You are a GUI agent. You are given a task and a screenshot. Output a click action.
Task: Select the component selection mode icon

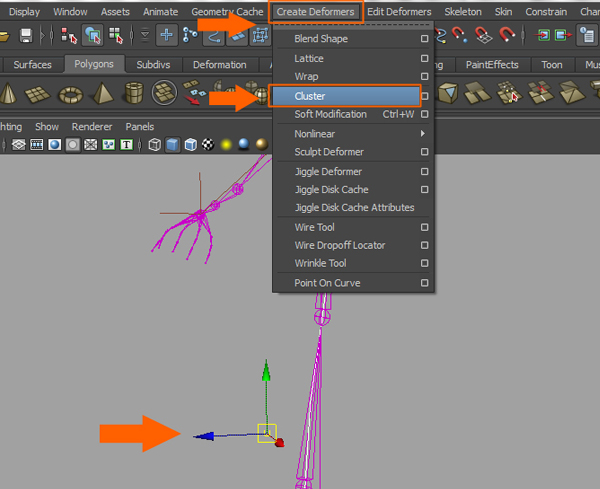[x=116, y=36]
